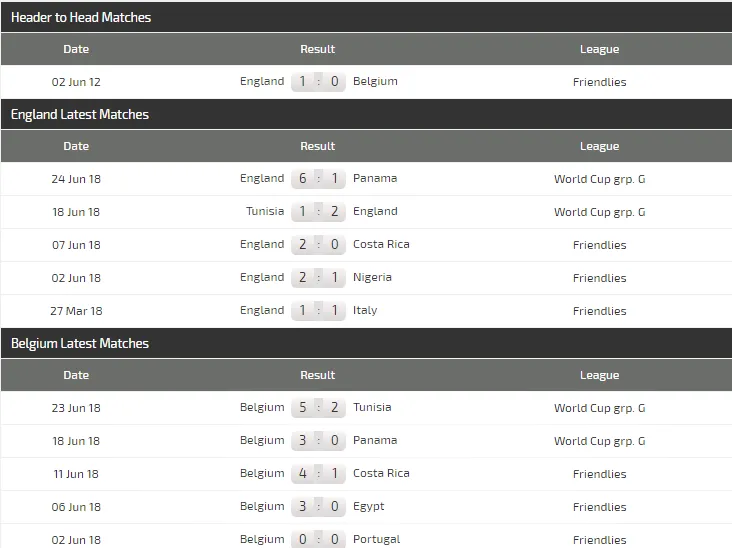Open the 1 : 2 Tunisia–England score
This screenshot has height=548, width=732.
319,212
